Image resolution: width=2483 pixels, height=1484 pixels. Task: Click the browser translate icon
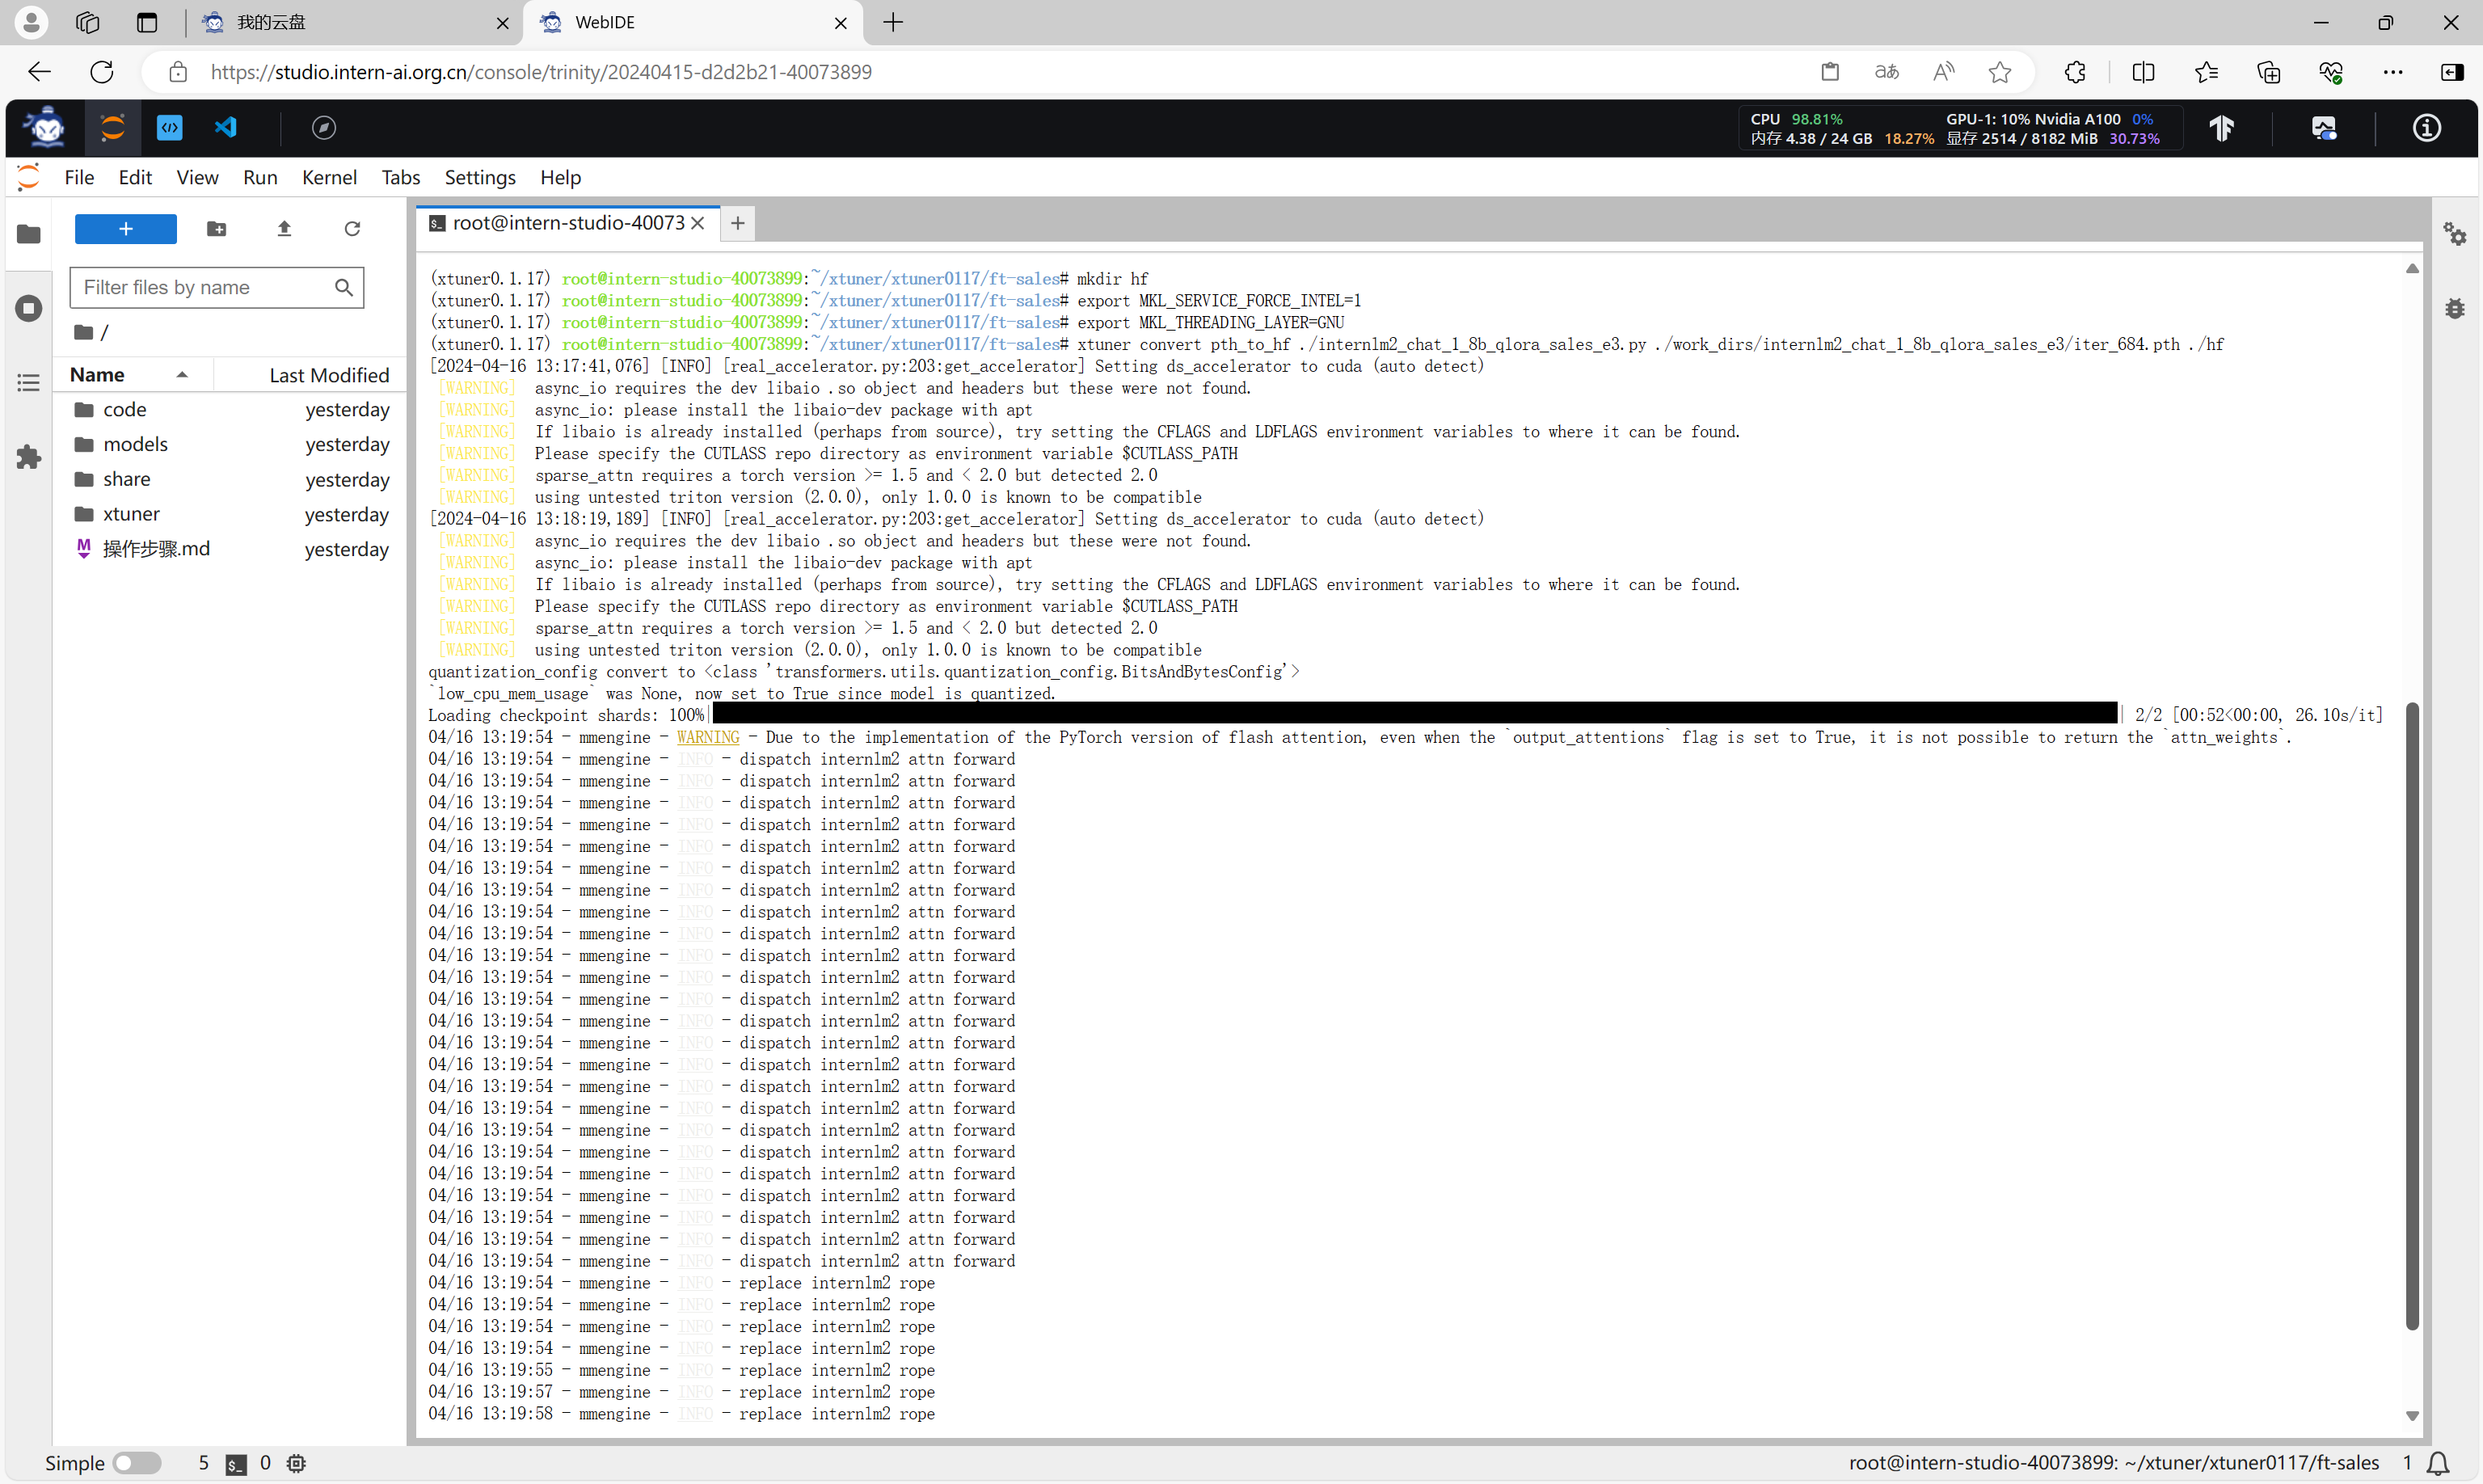1887,72
